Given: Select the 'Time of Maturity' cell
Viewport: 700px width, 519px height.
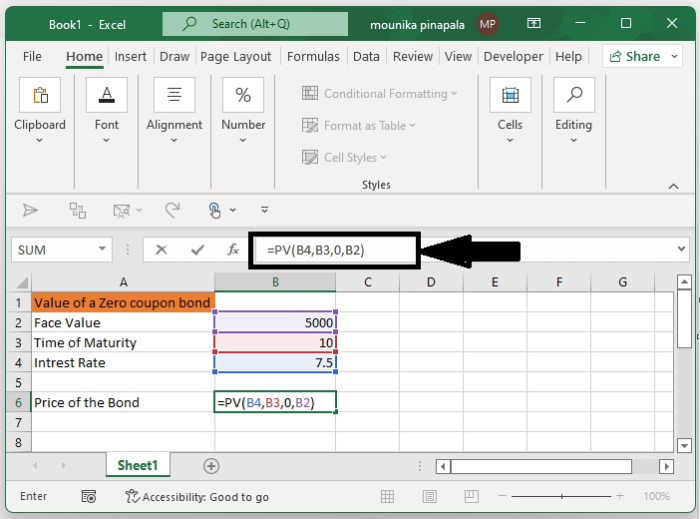Looking at the screenshot, I should coord(123,343).
